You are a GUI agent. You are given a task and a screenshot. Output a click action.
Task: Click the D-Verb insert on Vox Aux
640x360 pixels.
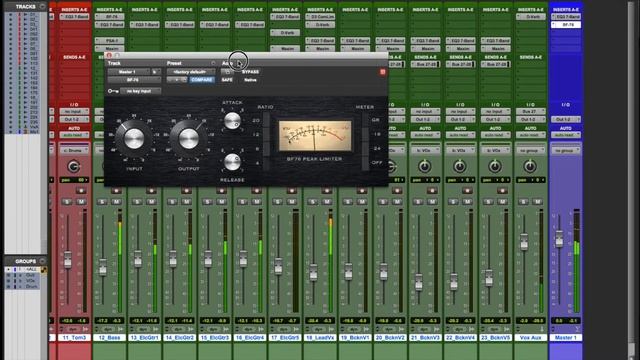tap(531, 17)
